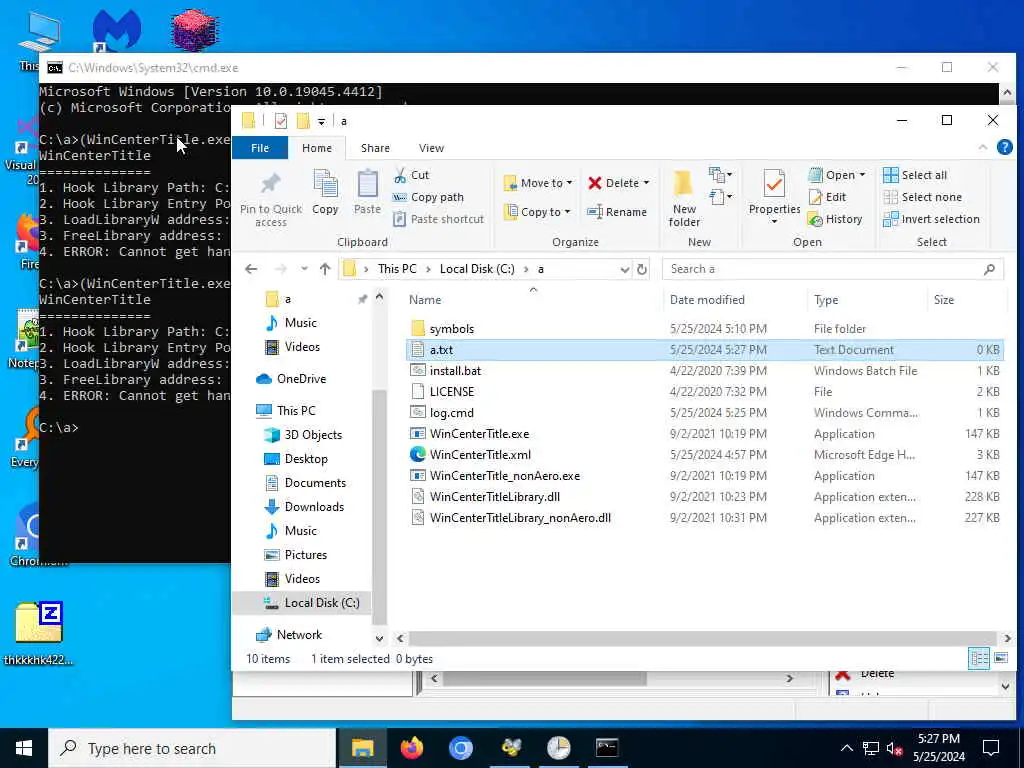Click Invert selection in ribbon
Viewport: 1024px width, 768px height.
[x=931, y=219]
